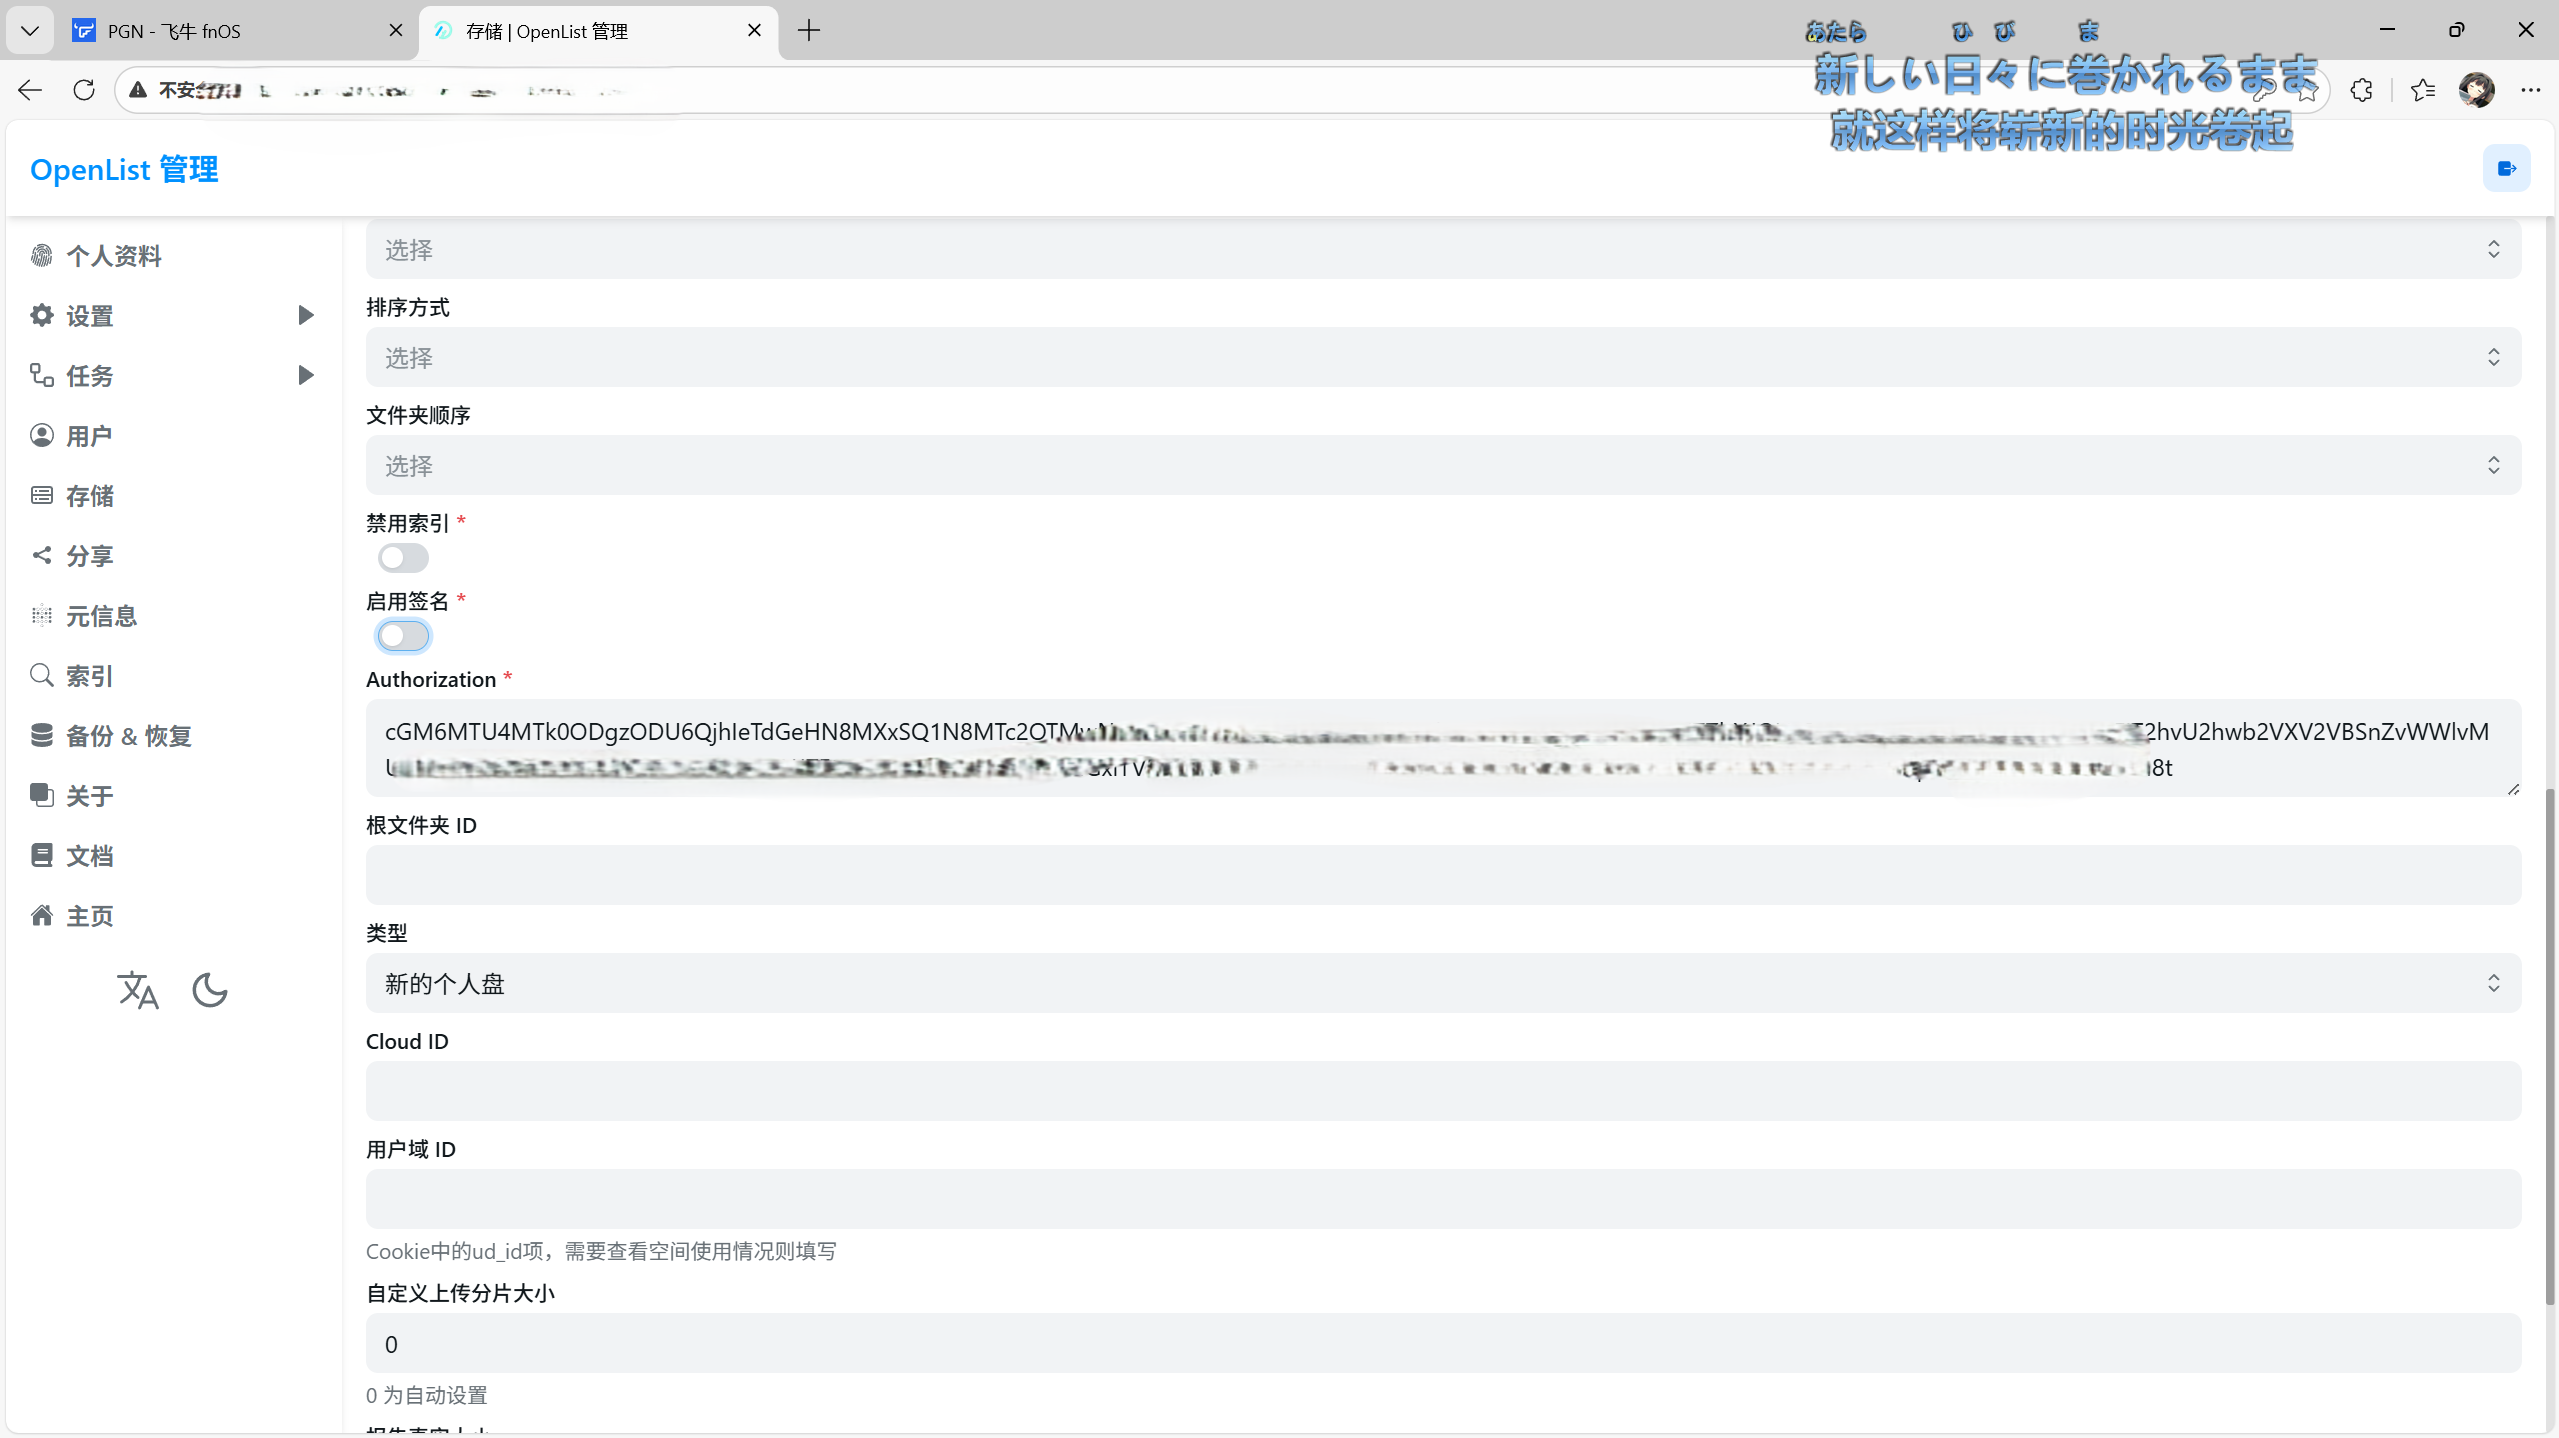
Task: Click the 根文件夹 ID input field
Action: (x=1443, y=876)
